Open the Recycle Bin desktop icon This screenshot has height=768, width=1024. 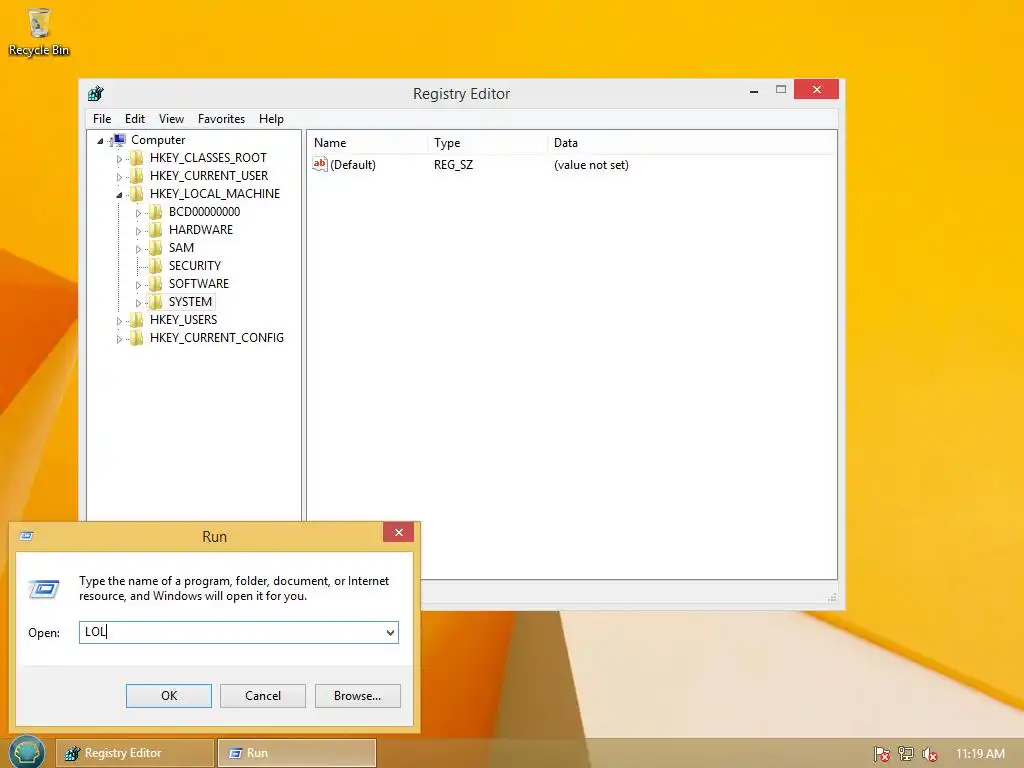point(39,31)
